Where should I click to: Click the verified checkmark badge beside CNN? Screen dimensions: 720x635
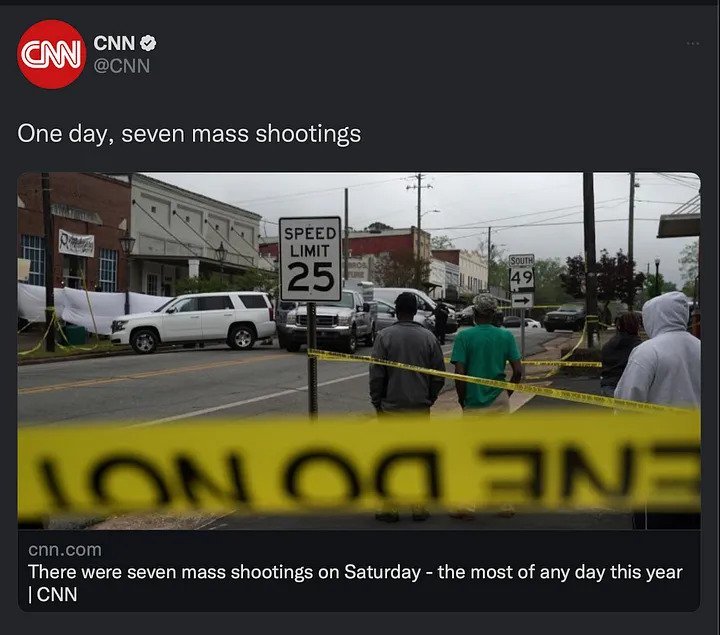[148, 43]
